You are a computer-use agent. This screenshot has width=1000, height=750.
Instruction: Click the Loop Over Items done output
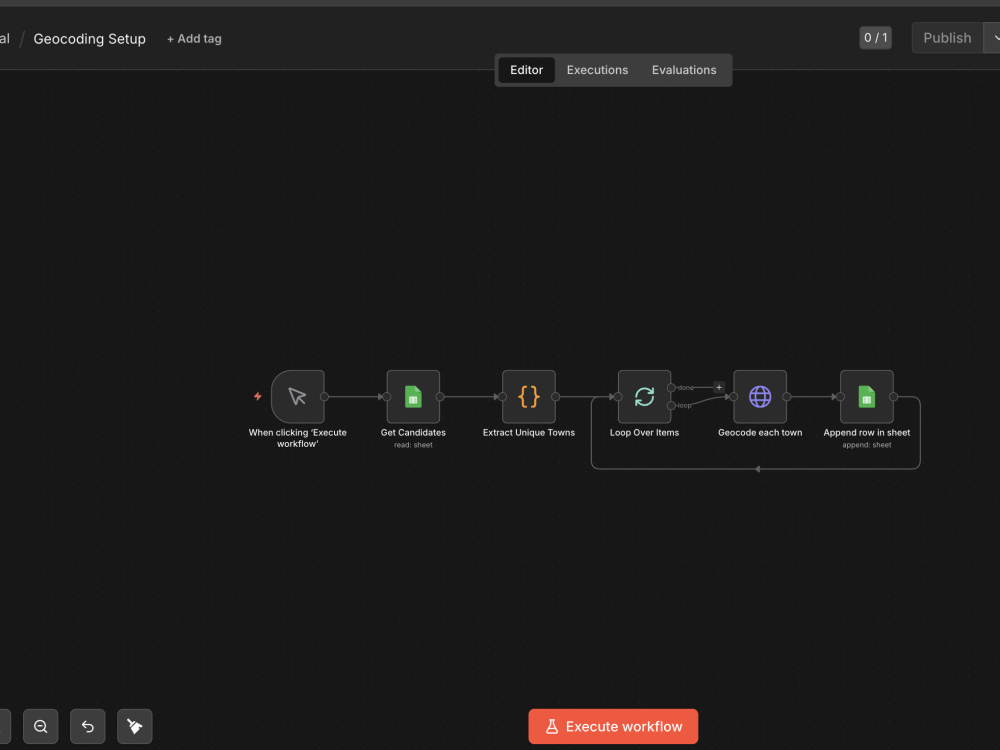pos(671,388)
